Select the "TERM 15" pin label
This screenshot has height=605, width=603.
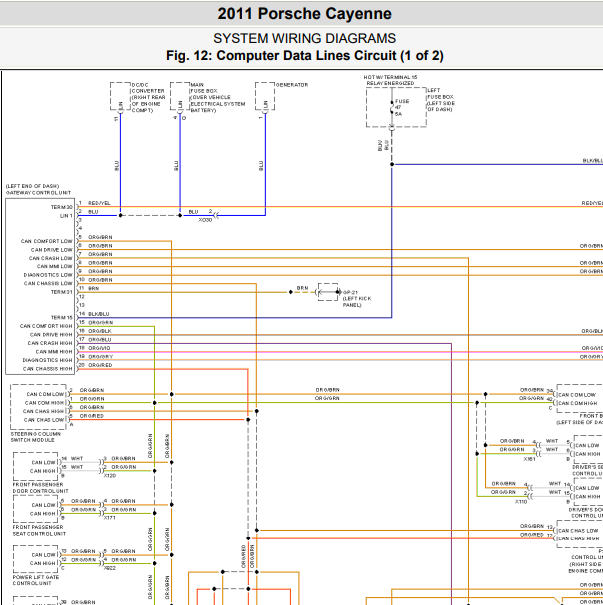(62, 318)
